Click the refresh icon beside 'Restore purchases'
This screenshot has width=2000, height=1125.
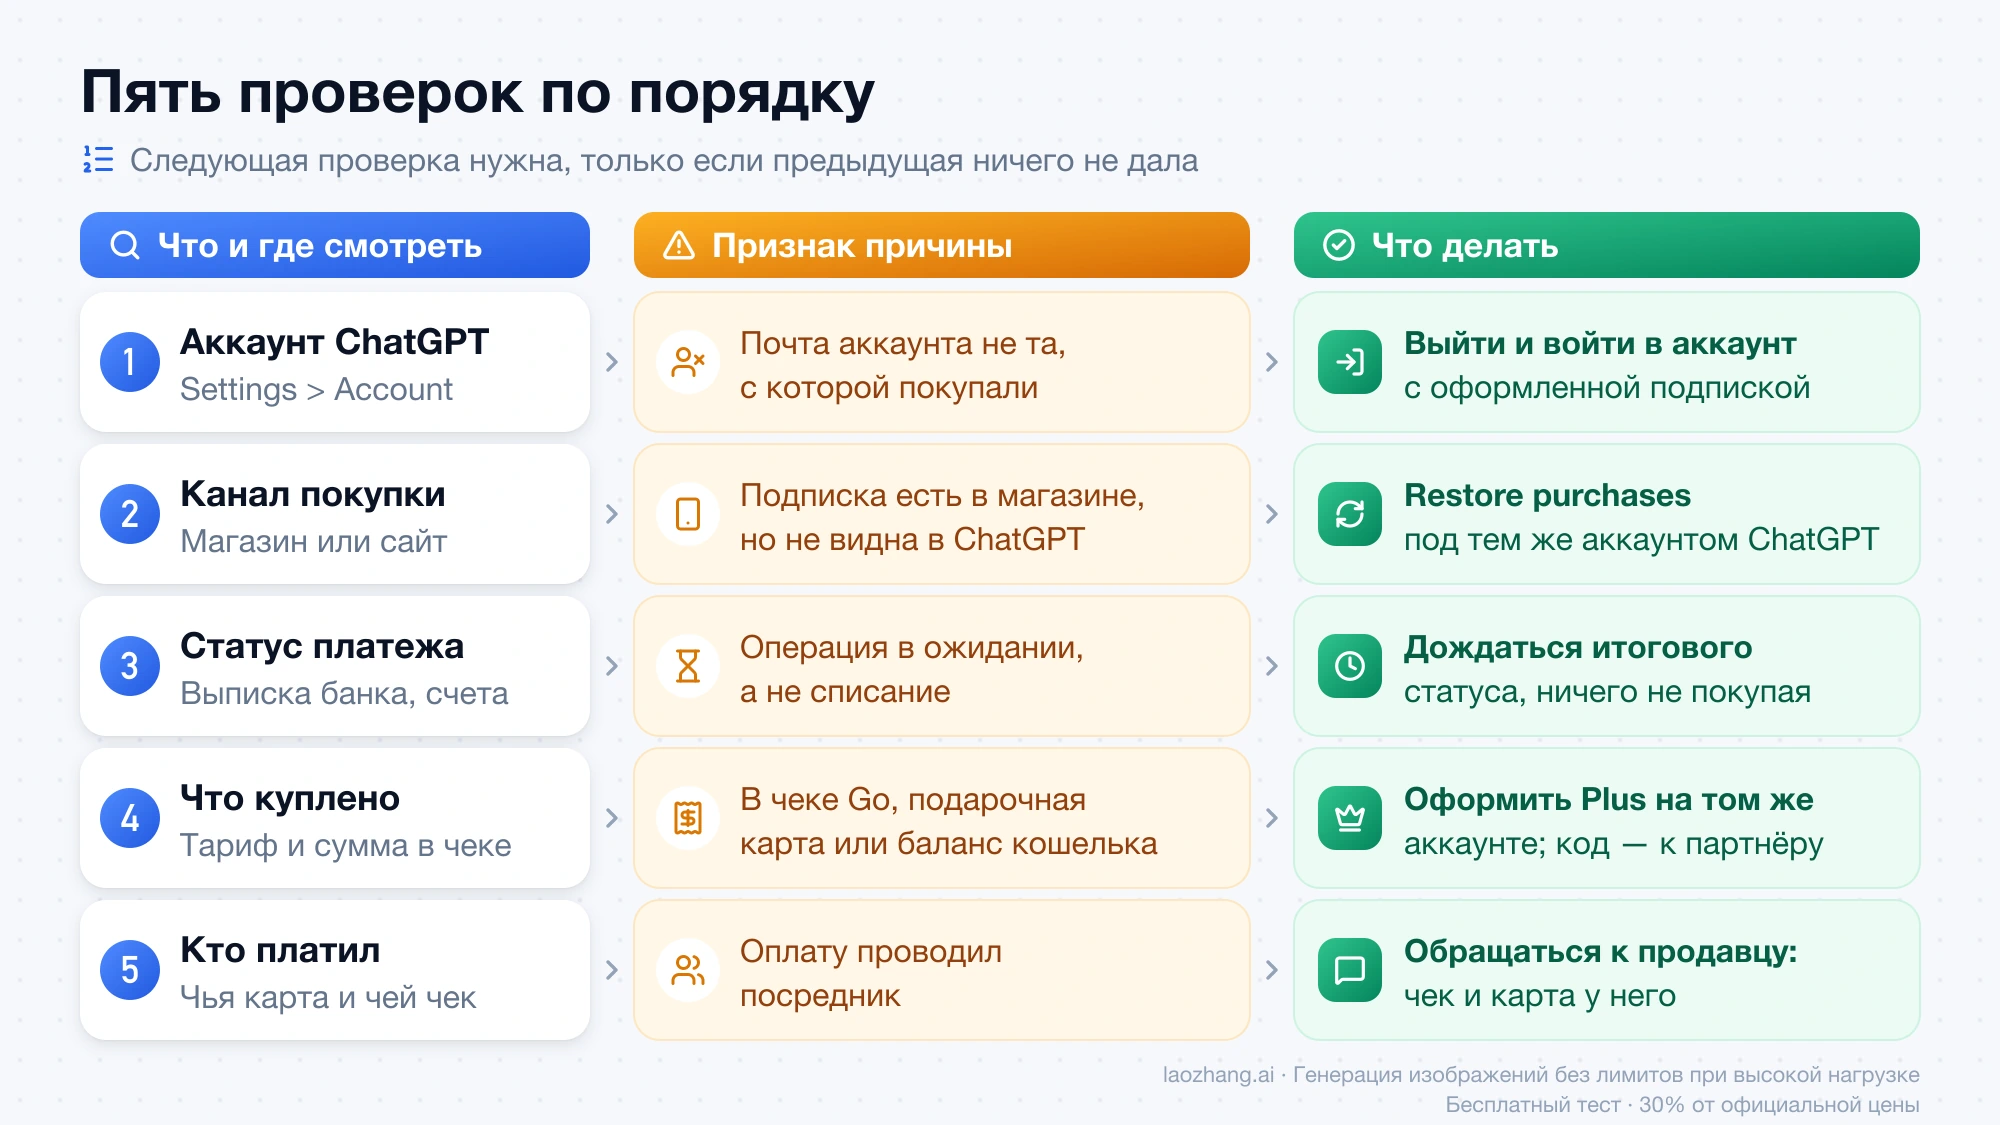pyautogui.click(x=1350, y=514)
